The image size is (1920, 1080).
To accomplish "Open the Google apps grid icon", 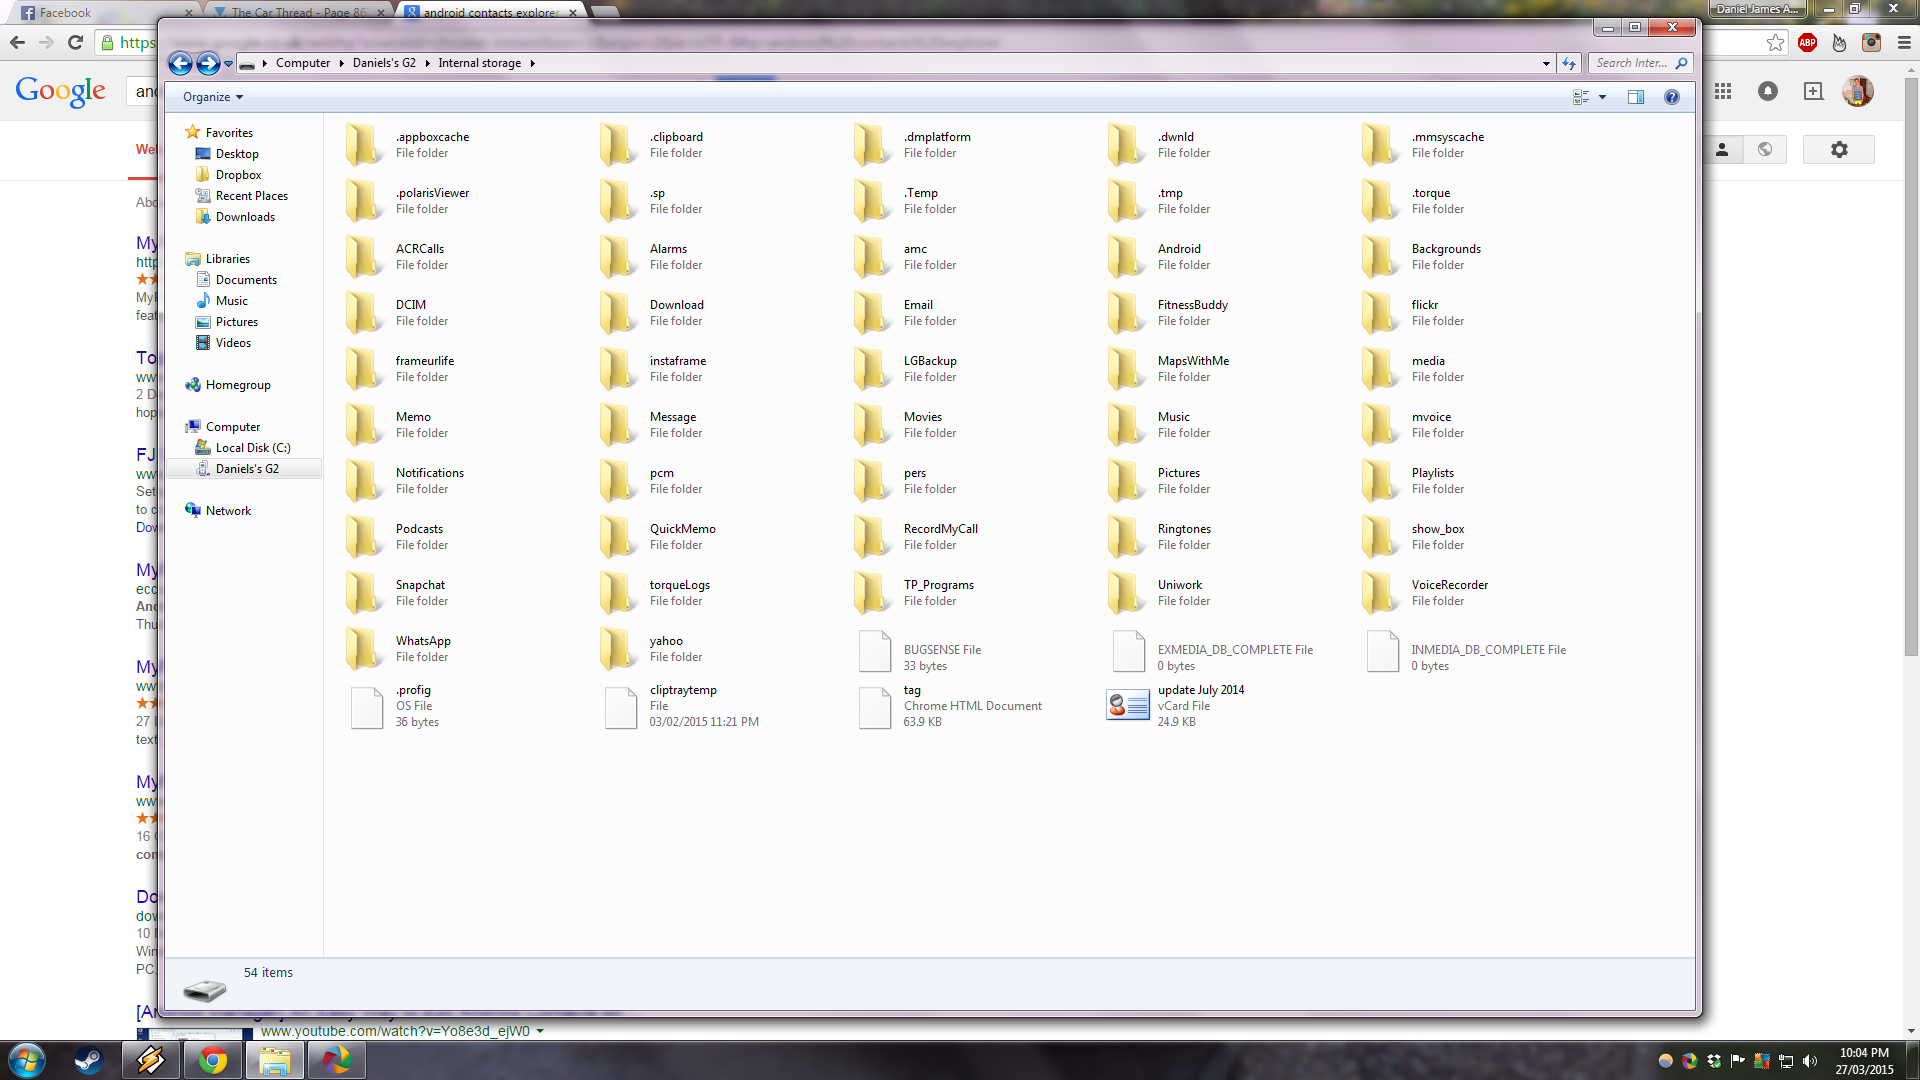I will [1723, 91].
